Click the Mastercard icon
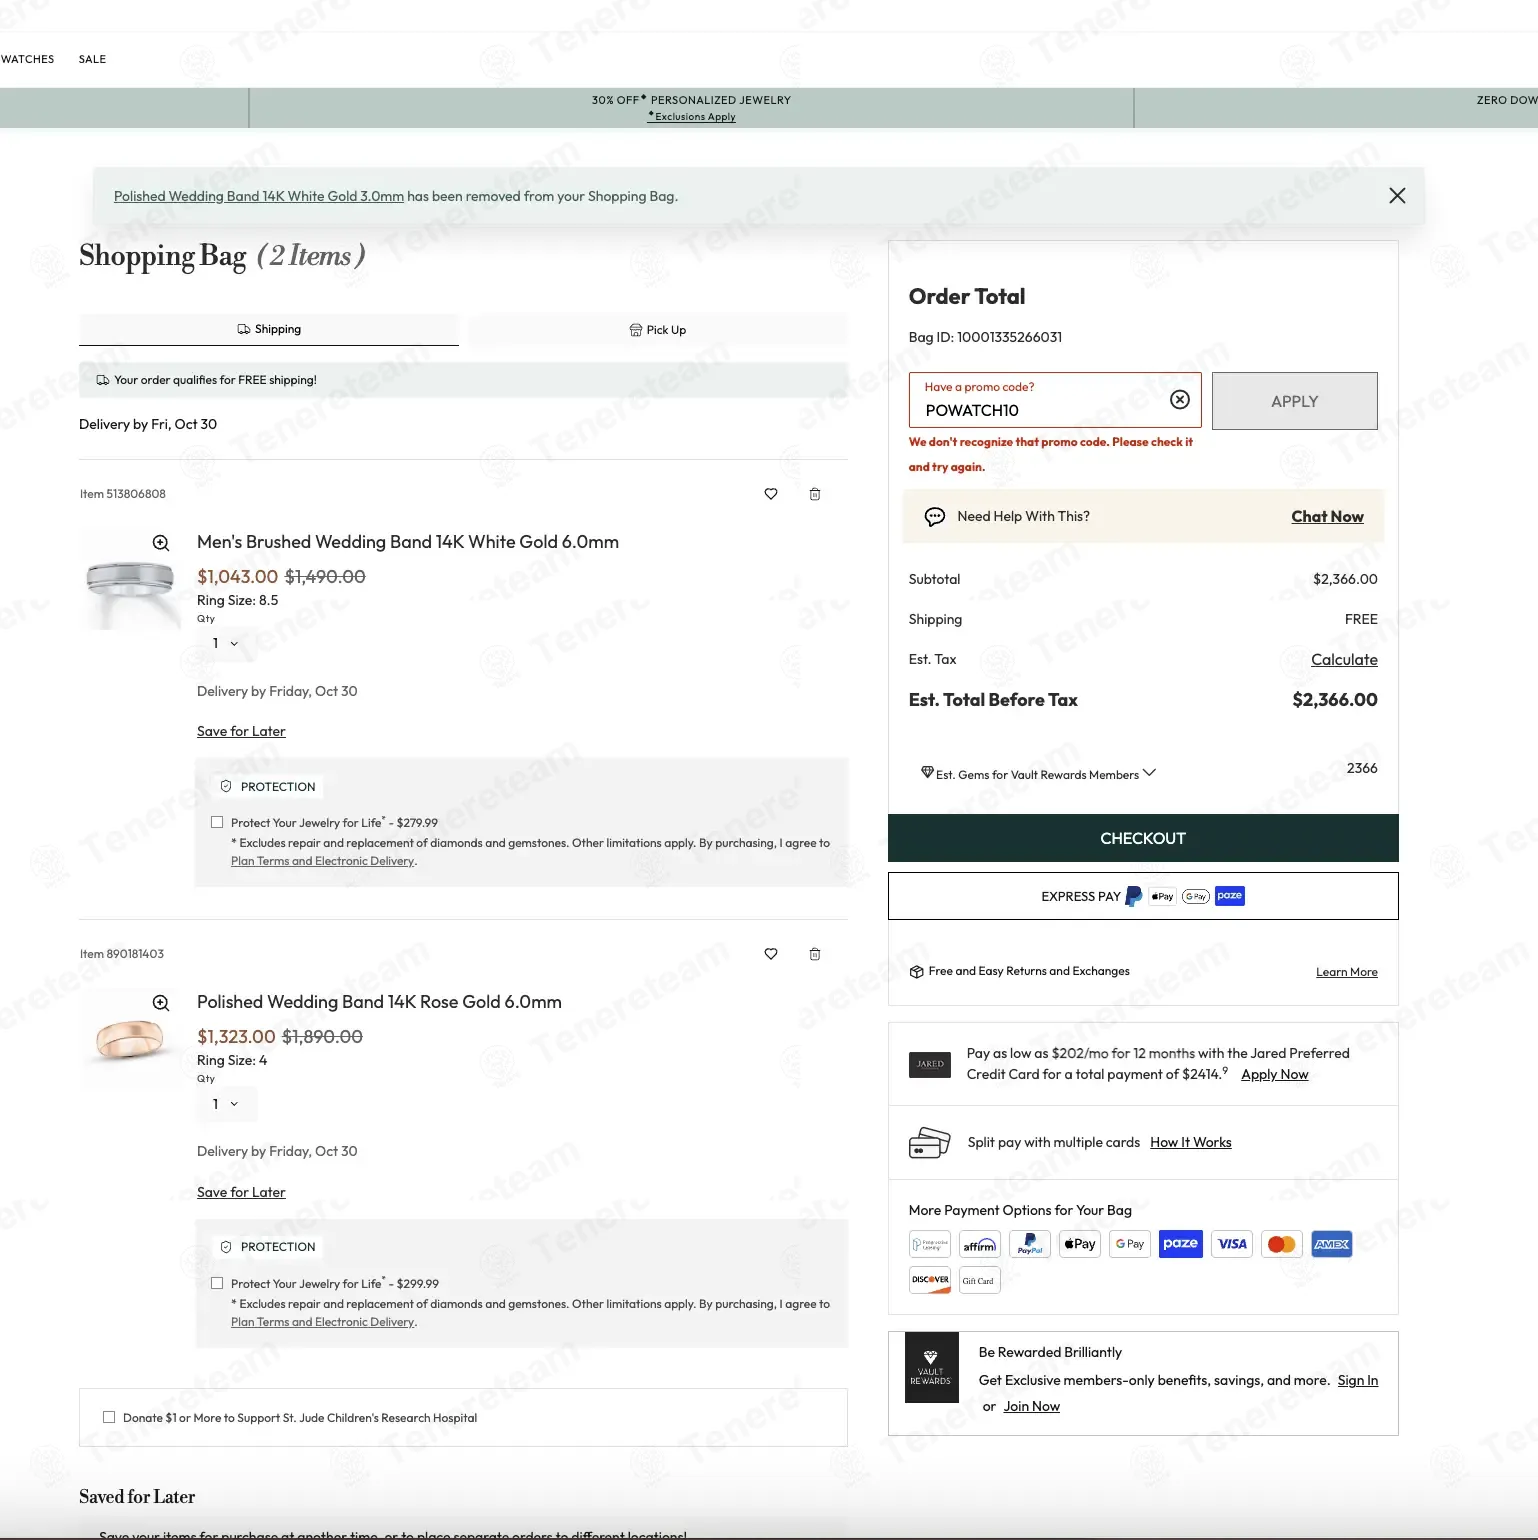The height and width of the screenshot is (1540, 1538). point(1282,1245)
